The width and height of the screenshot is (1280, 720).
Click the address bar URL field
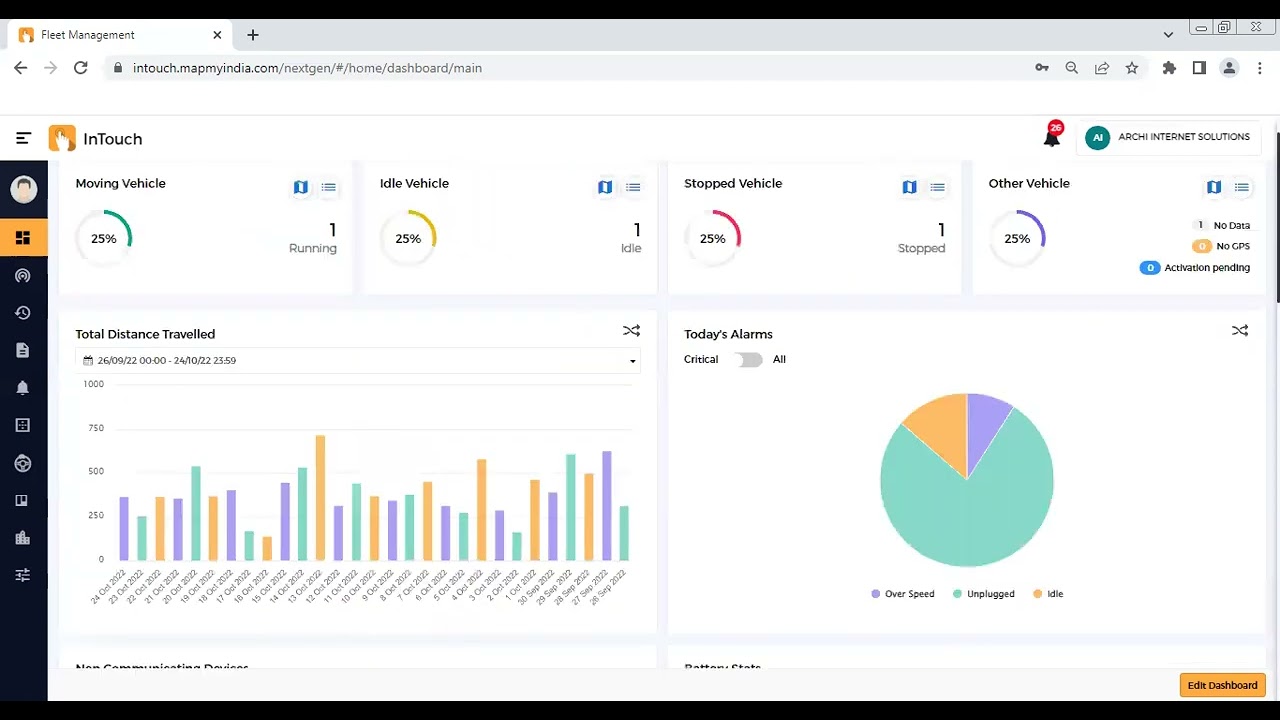tap(570, 68)
